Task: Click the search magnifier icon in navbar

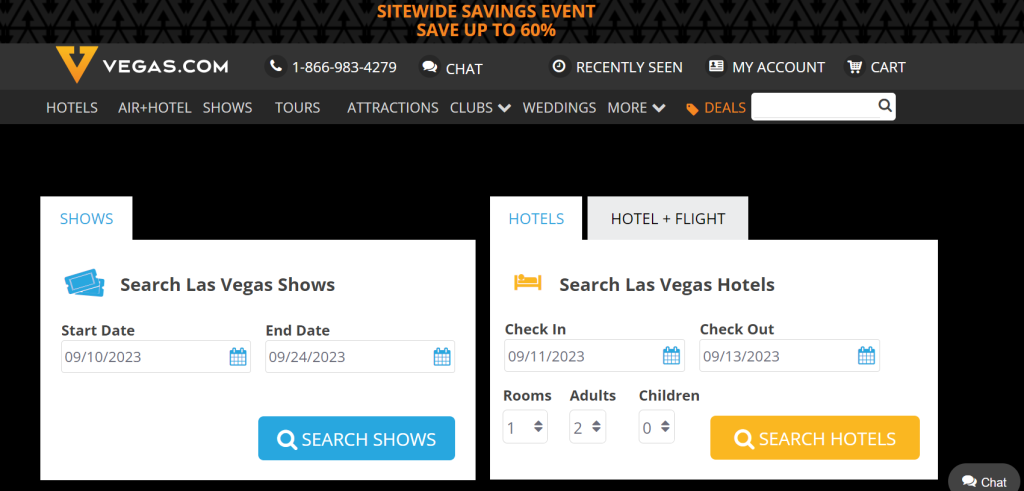Action: click(x=884, y=106)
